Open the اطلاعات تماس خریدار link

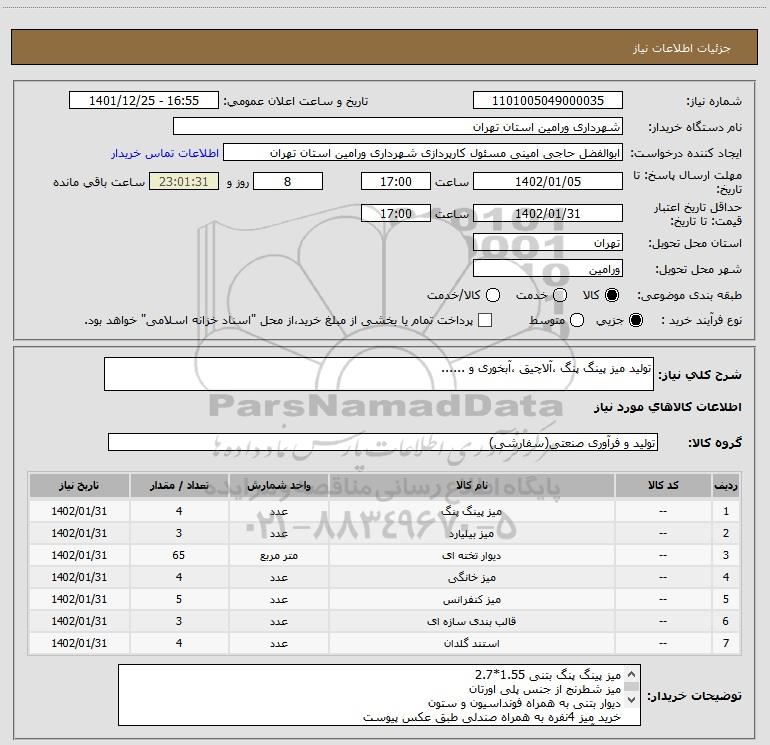[165, 153]
